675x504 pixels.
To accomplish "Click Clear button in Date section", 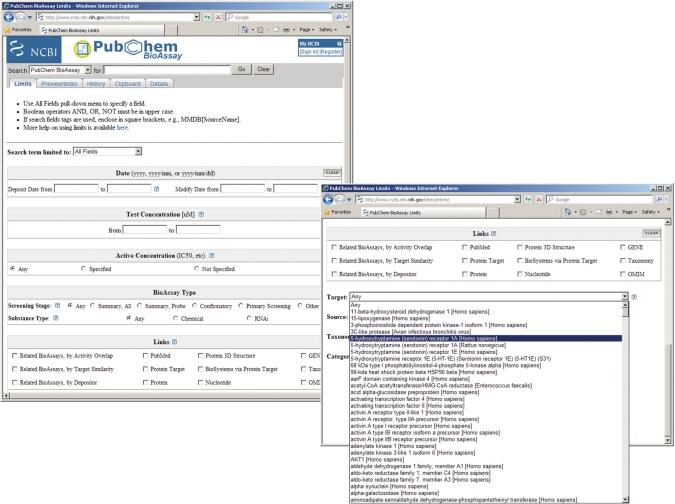I will pyautogui.click(x=332, y=173).
